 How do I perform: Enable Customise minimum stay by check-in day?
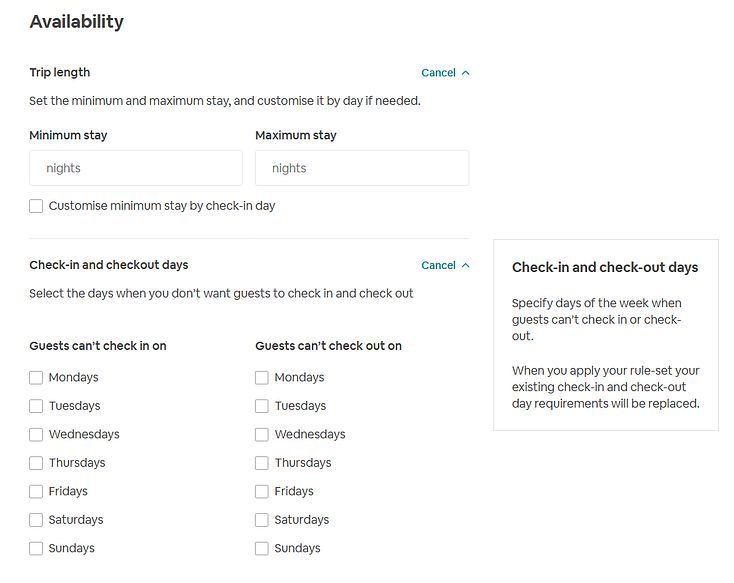pos(36,206)
